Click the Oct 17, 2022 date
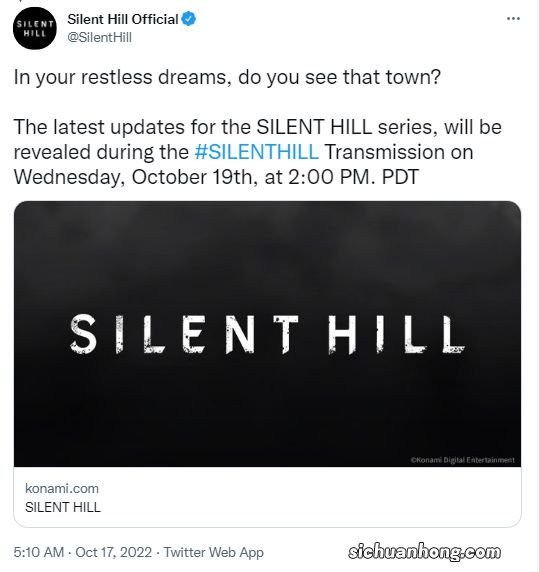Screen dimensions: 539x572 click(x=113, y=552)
